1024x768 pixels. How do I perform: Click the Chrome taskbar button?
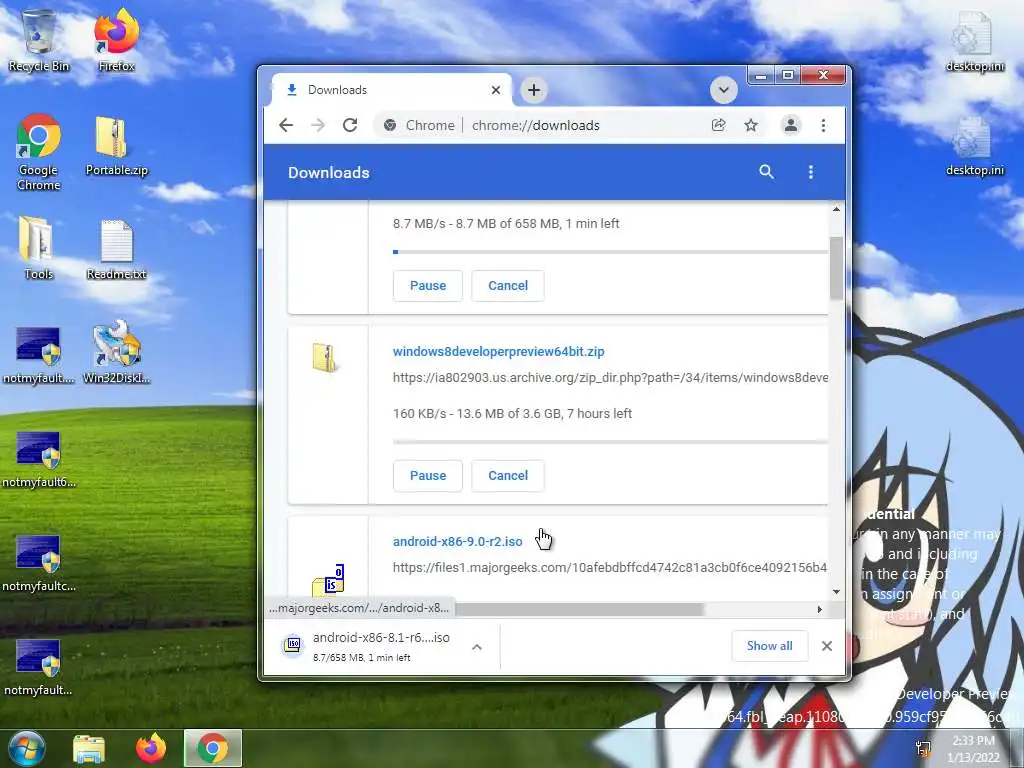point(213,748)
